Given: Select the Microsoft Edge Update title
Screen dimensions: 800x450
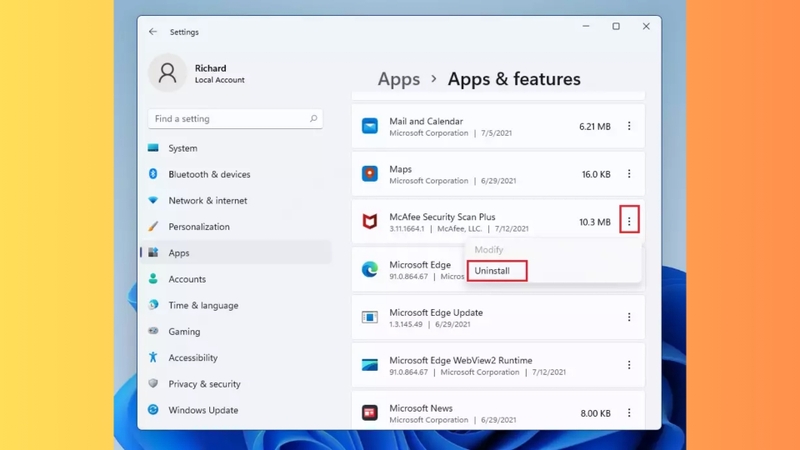Looking at the screenshot, I should click(436, 312).
